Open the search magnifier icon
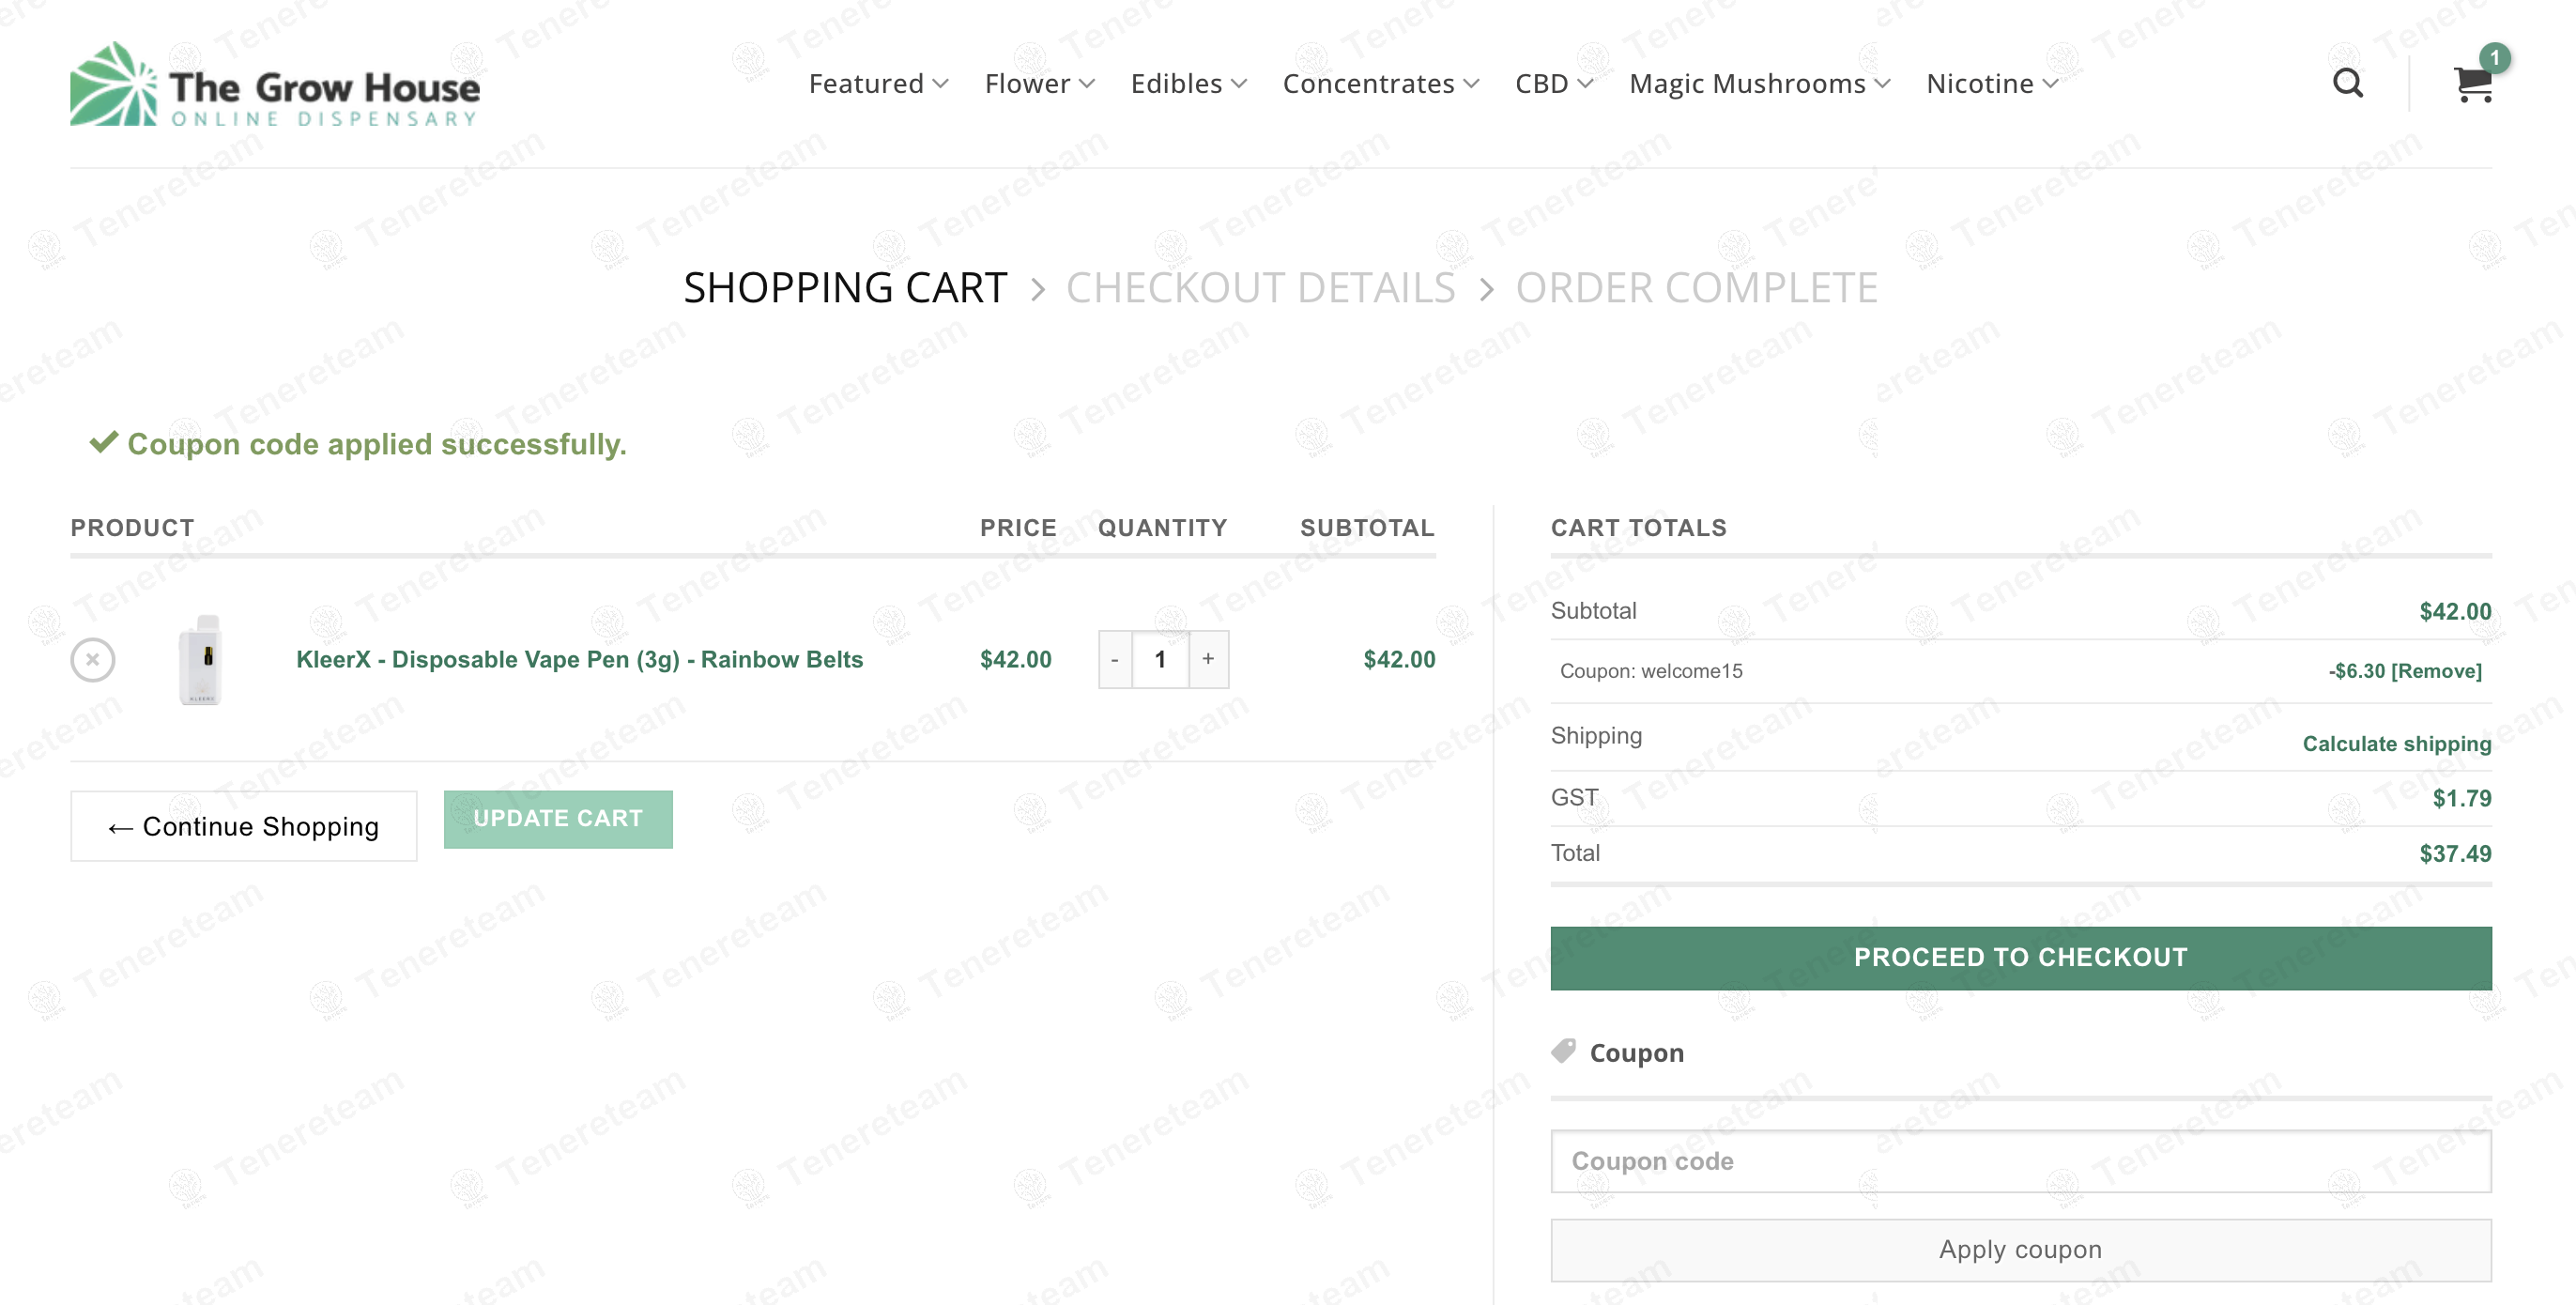Image resolution: width=2576 pixels, height=1305 pixels. pos(2348,83)
